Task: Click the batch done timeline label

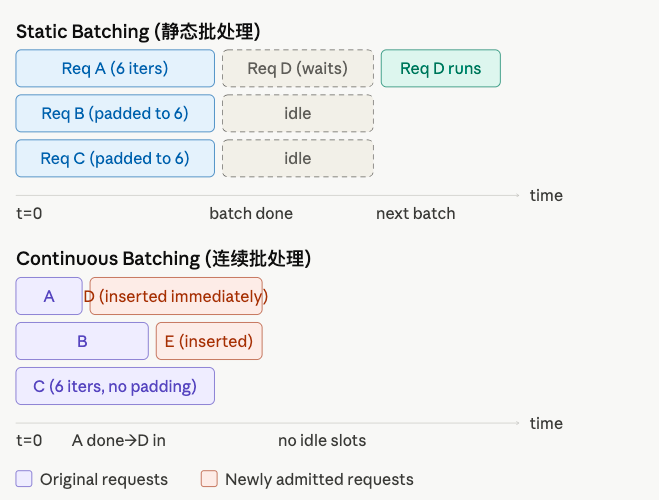Action: (251, 214)
